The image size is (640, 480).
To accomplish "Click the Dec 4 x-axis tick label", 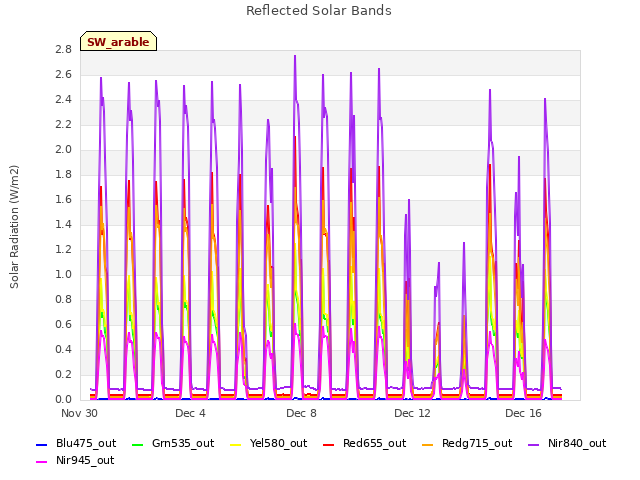I will pyautogui.click(x=190, y=413).
